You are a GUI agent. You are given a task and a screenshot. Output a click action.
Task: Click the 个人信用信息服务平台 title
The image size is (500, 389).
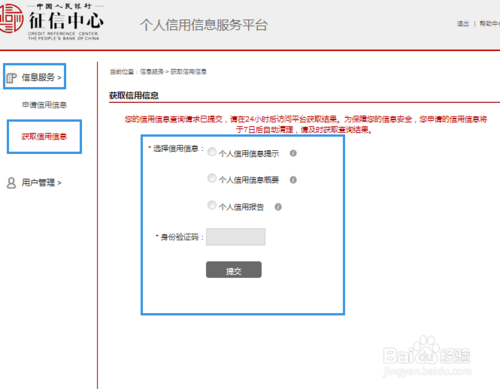(204, 25)
